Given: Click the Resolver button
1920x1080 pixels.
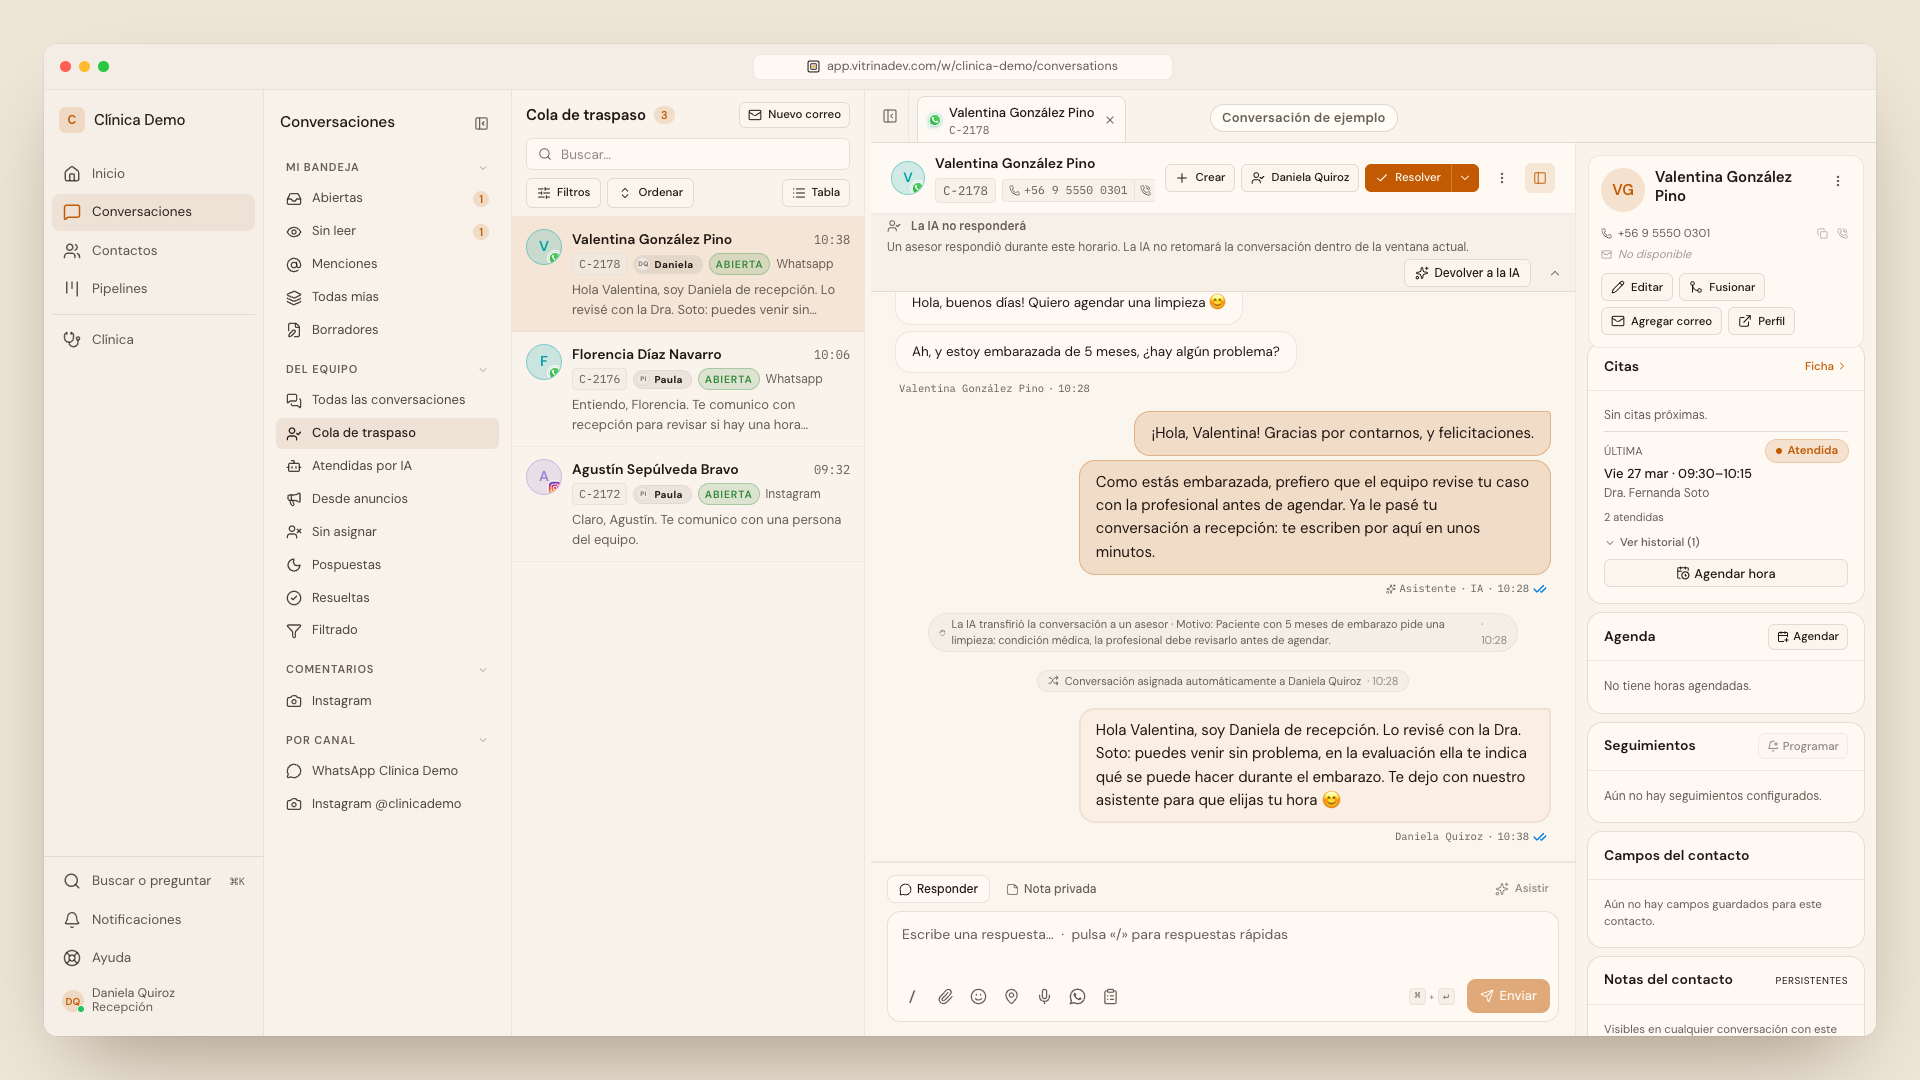Looking at the screenshot, I should [x=1408, y=178].
